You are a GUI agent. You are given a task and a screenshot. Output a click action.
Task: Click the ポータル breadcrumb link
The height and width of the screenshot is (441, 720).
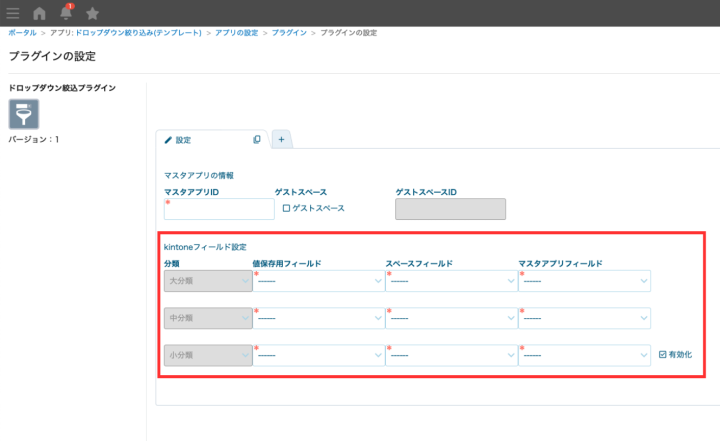(22, 34)
